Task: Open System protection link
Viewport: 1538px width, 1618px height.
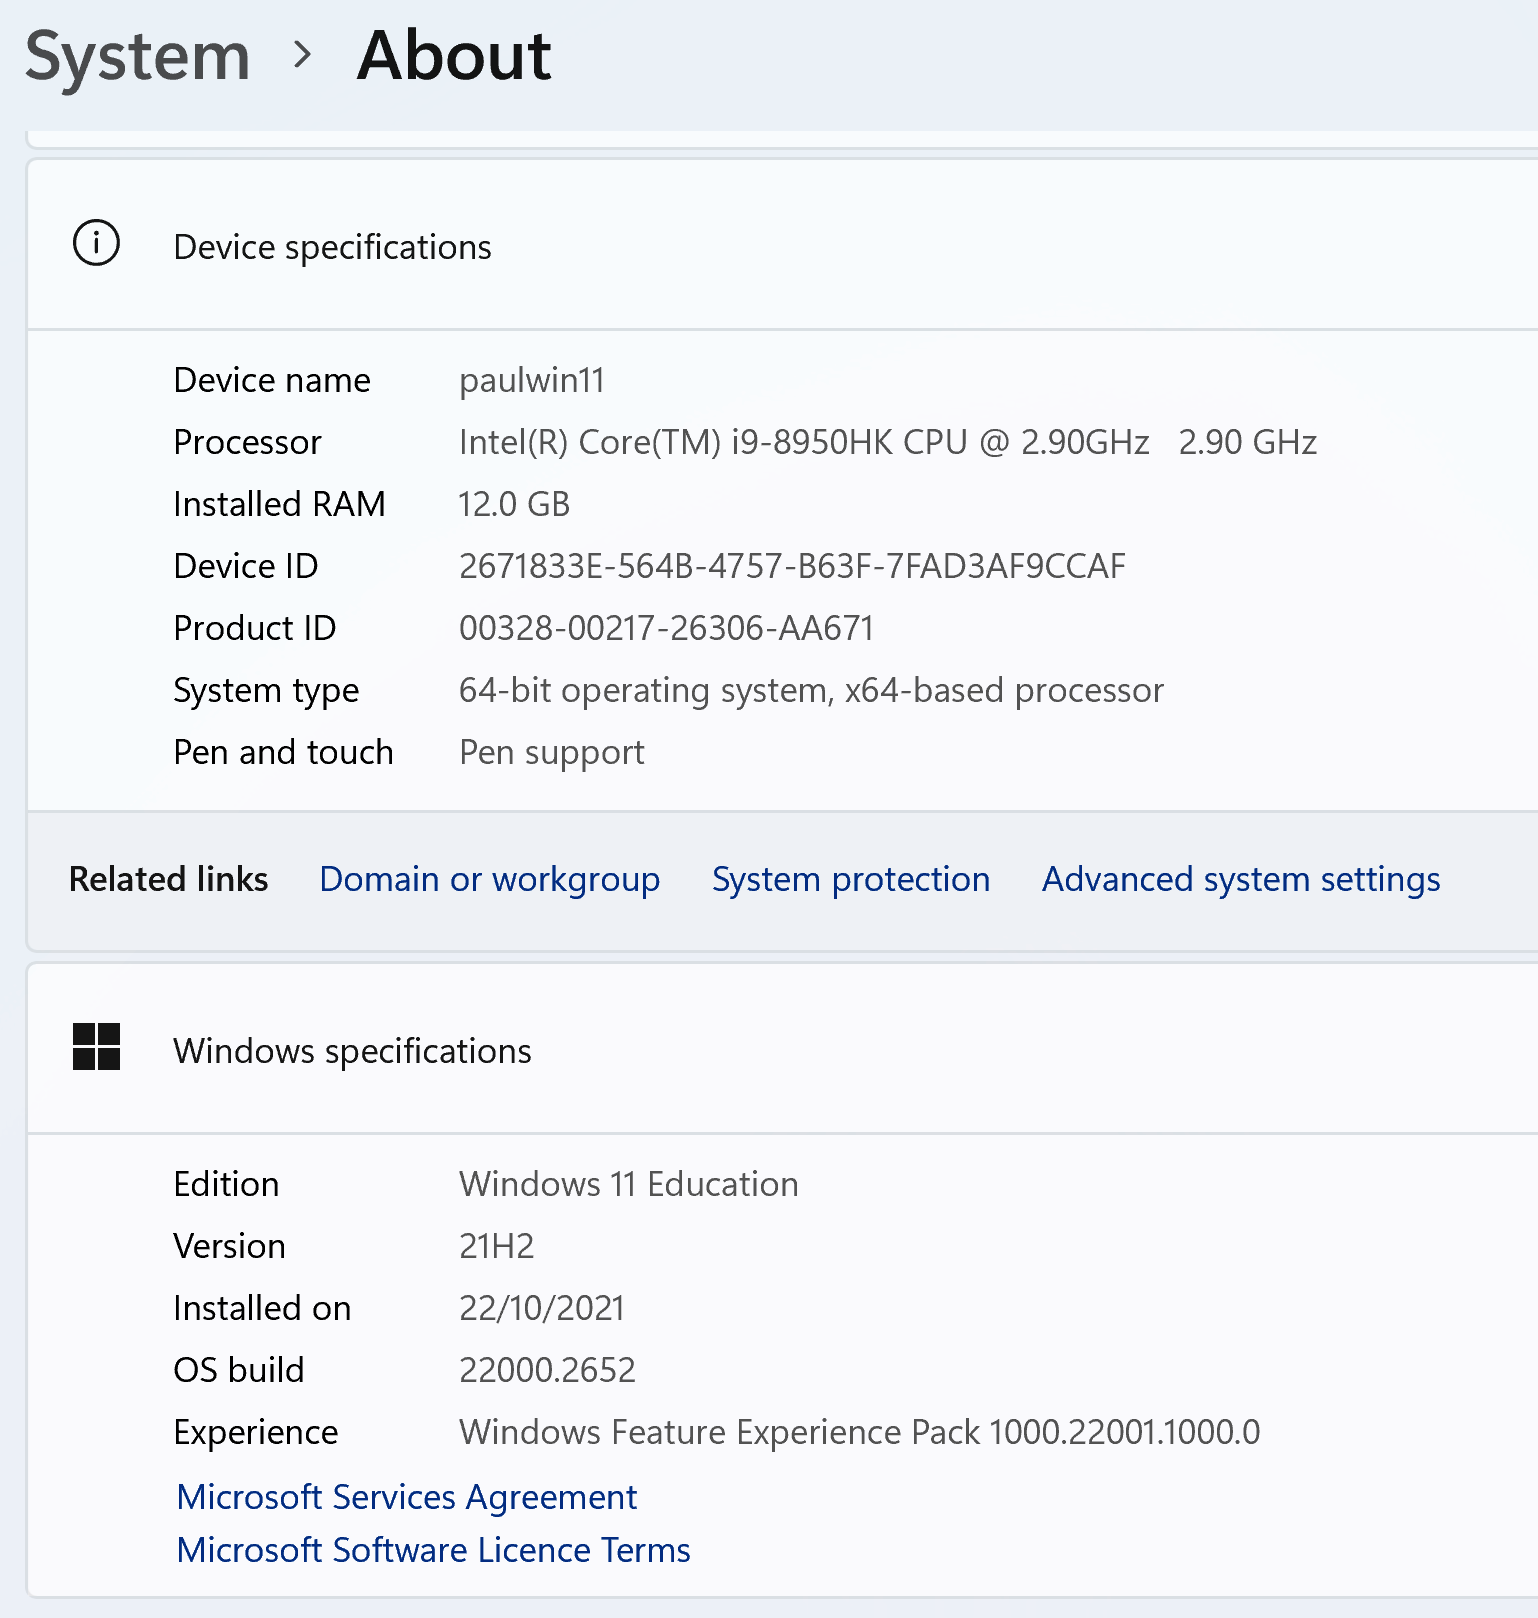Action: pyautogui.click(x=851, y=879)
